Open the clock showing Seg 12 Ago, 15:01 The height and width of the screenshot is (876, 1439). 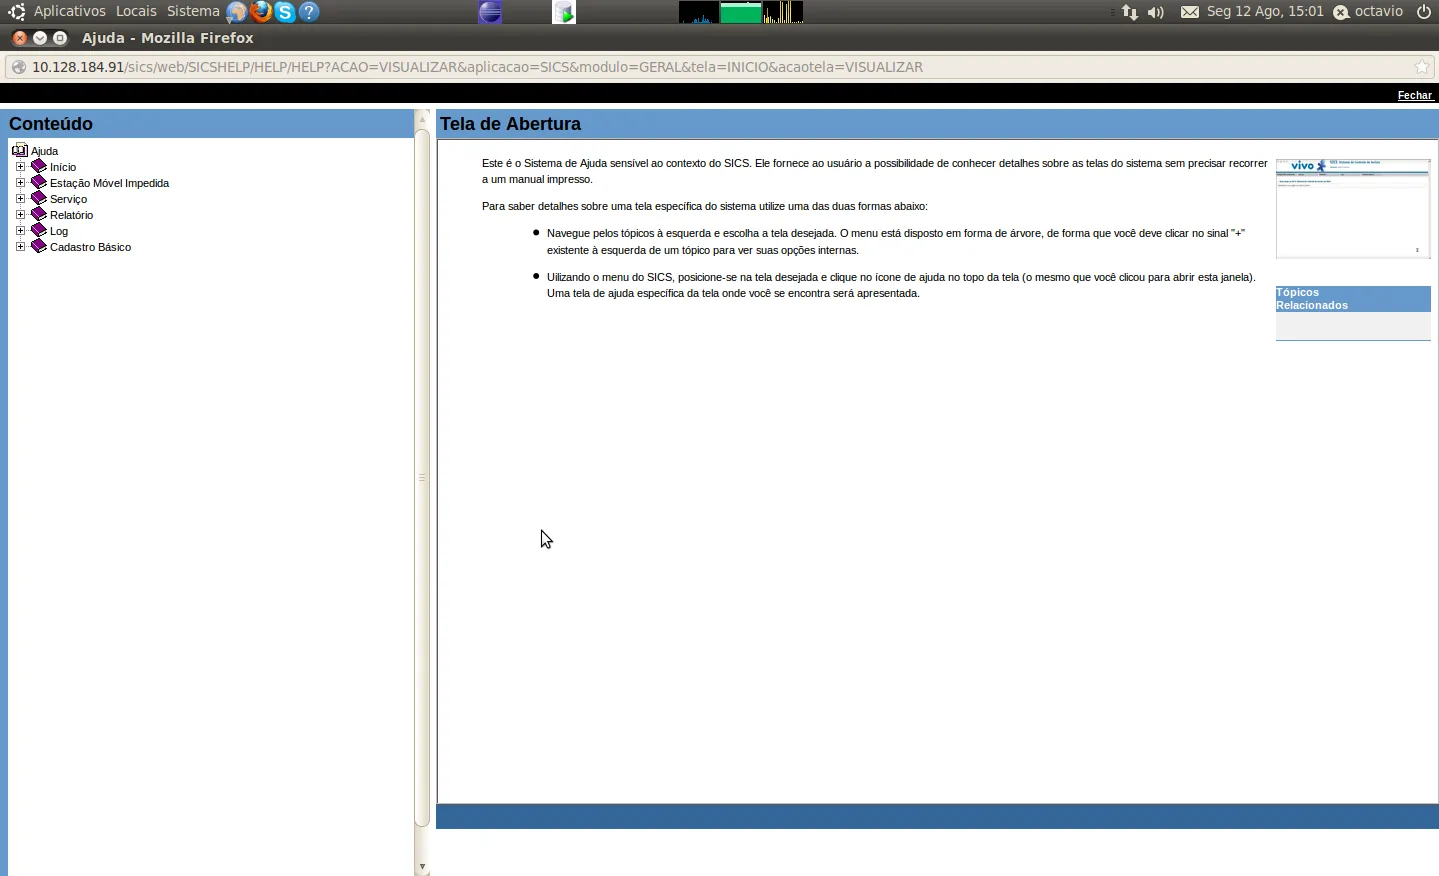(1265, 12)
